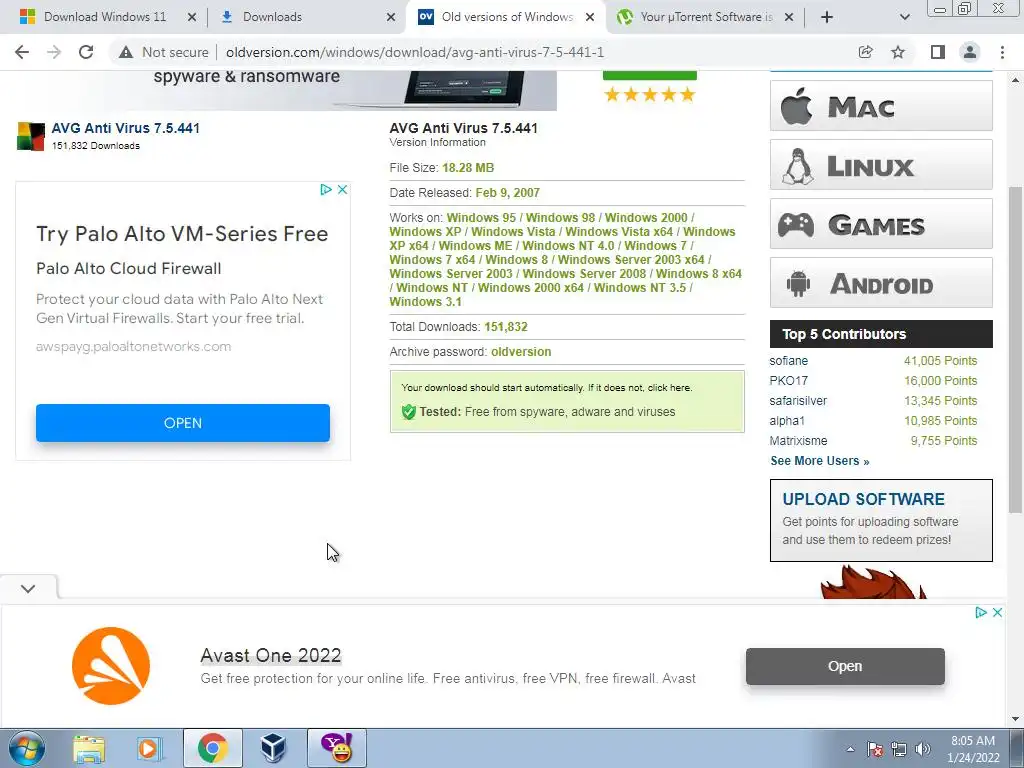Bookmark this page with the star icon
This screenshot has width=1024, height=768.
898,52
